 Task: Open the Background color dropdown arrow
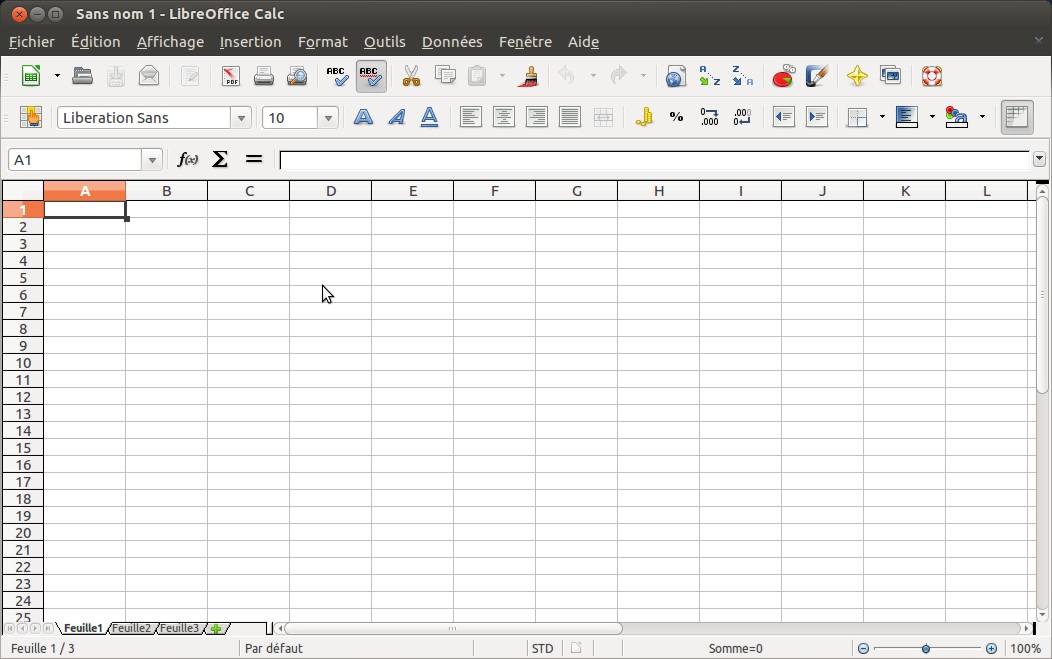click(933, 117)
